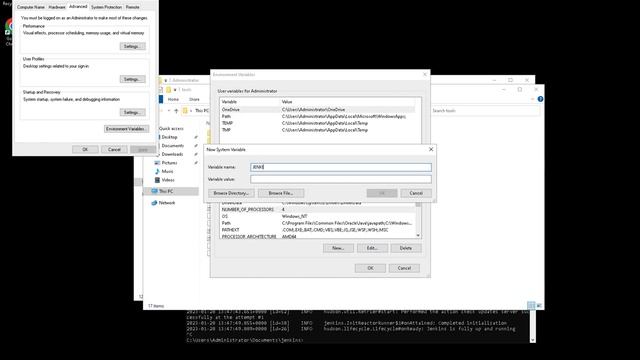Screen dimensions: 640x360
Task: Open Performance Settings button
Action: pos(132,46)
